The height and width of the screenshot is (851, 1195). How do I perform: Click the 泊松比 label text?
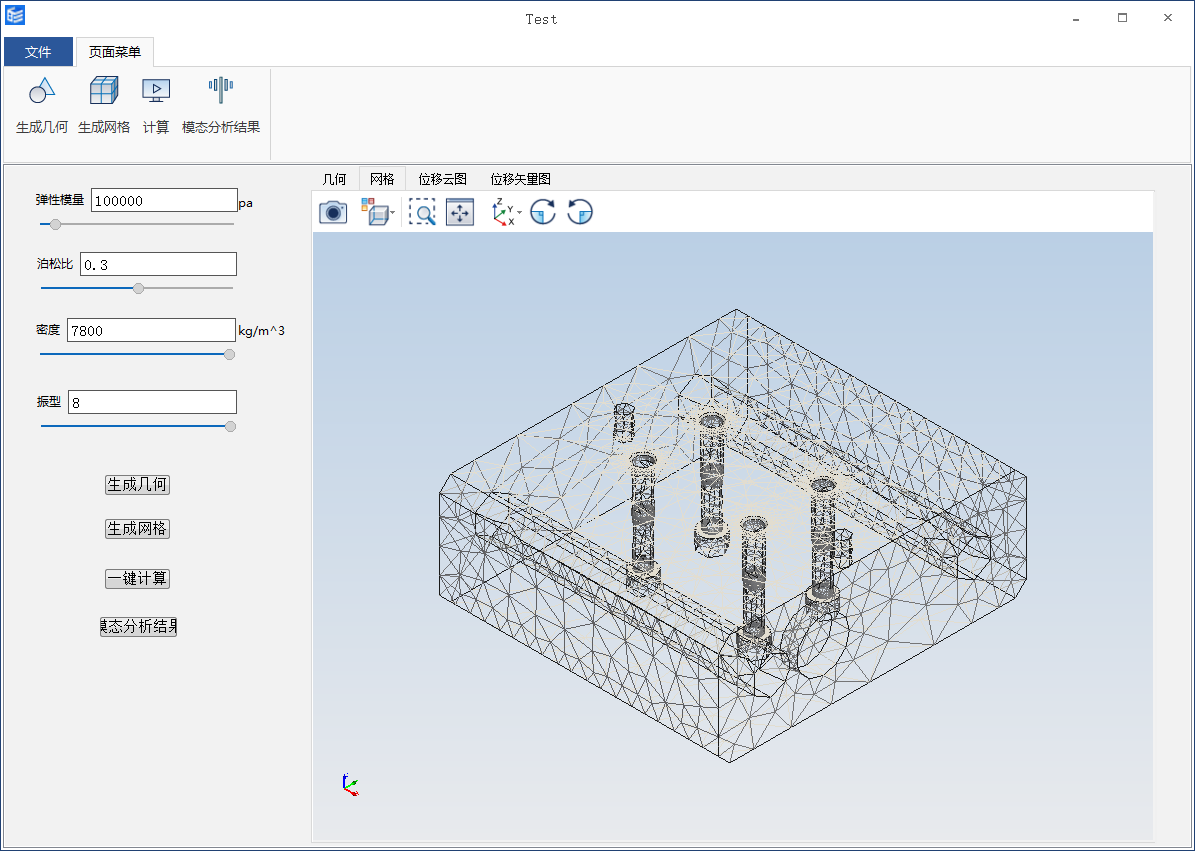click(55, 264)
